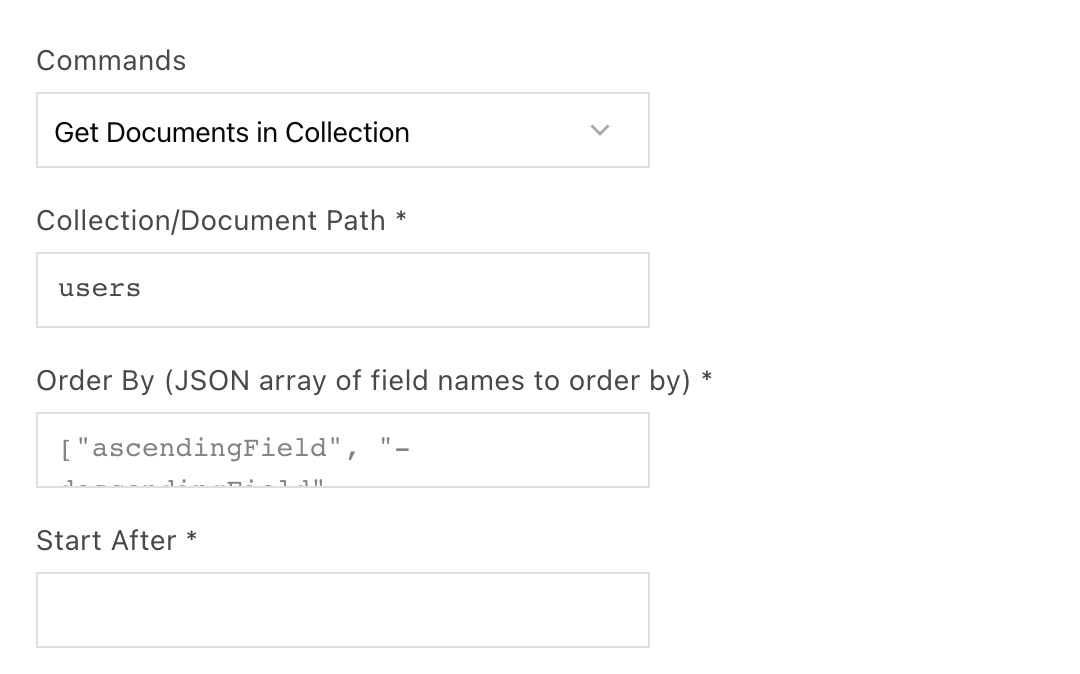The width and height of the screenshot is (1080, 674).
Task: Click the parenthetical JSON array of field names text
Action: (427, 381)
